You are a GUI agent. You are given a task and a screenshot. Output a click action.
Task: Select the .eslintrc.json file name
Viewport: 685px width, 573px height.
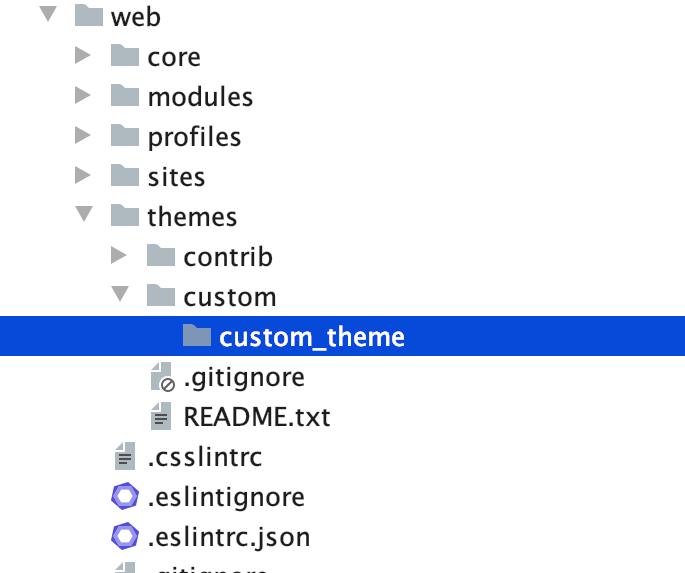point(229,537)
